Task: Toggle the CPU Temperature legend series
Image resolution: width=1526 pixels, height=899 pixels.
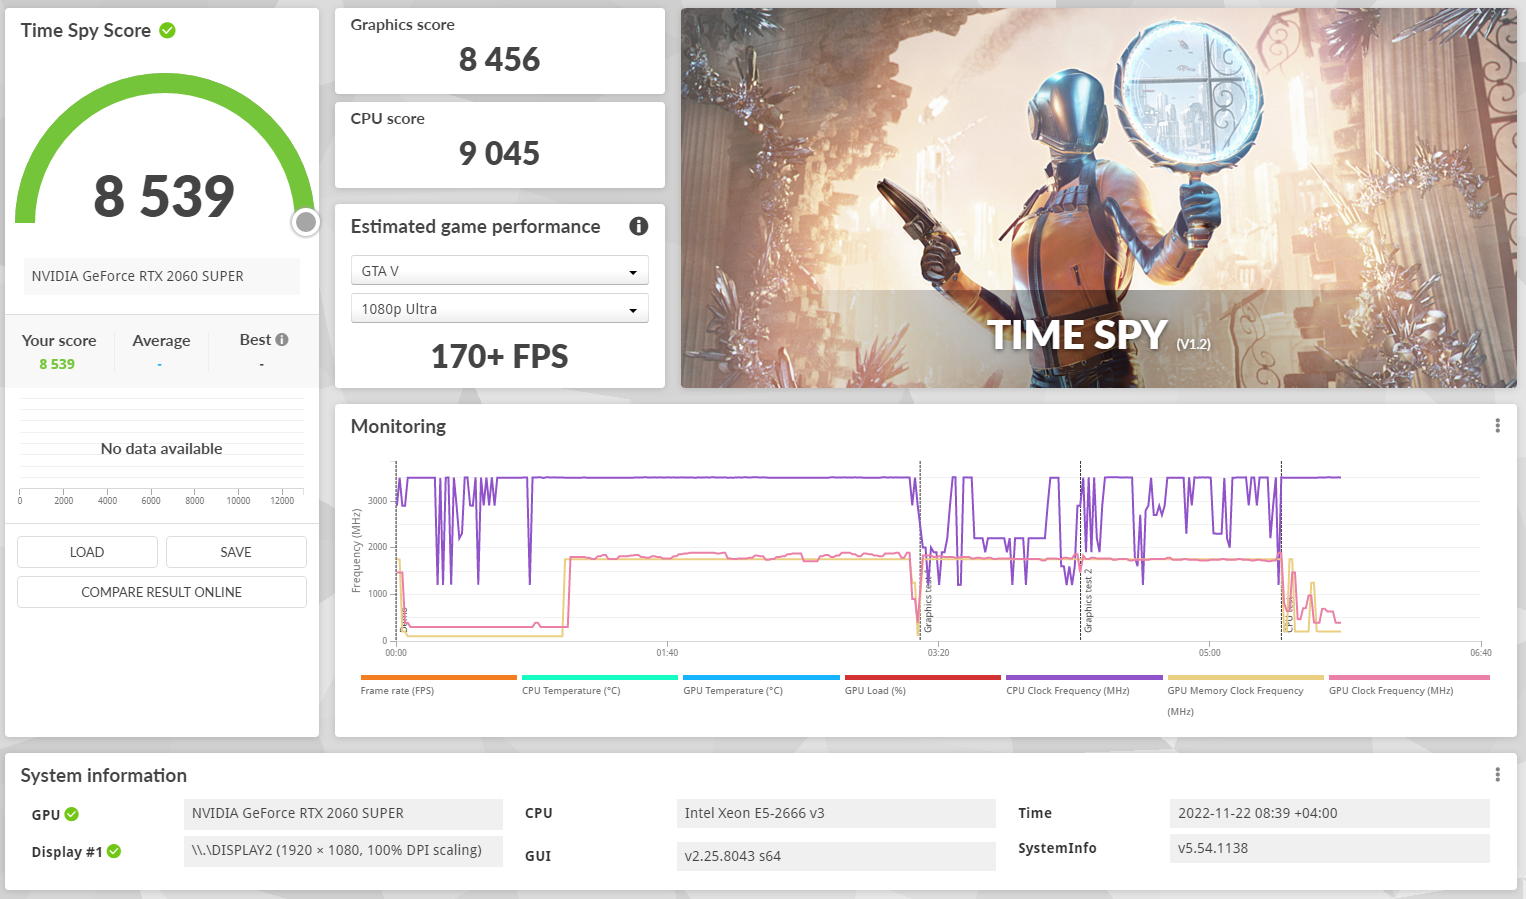Action: coord(600,685)
